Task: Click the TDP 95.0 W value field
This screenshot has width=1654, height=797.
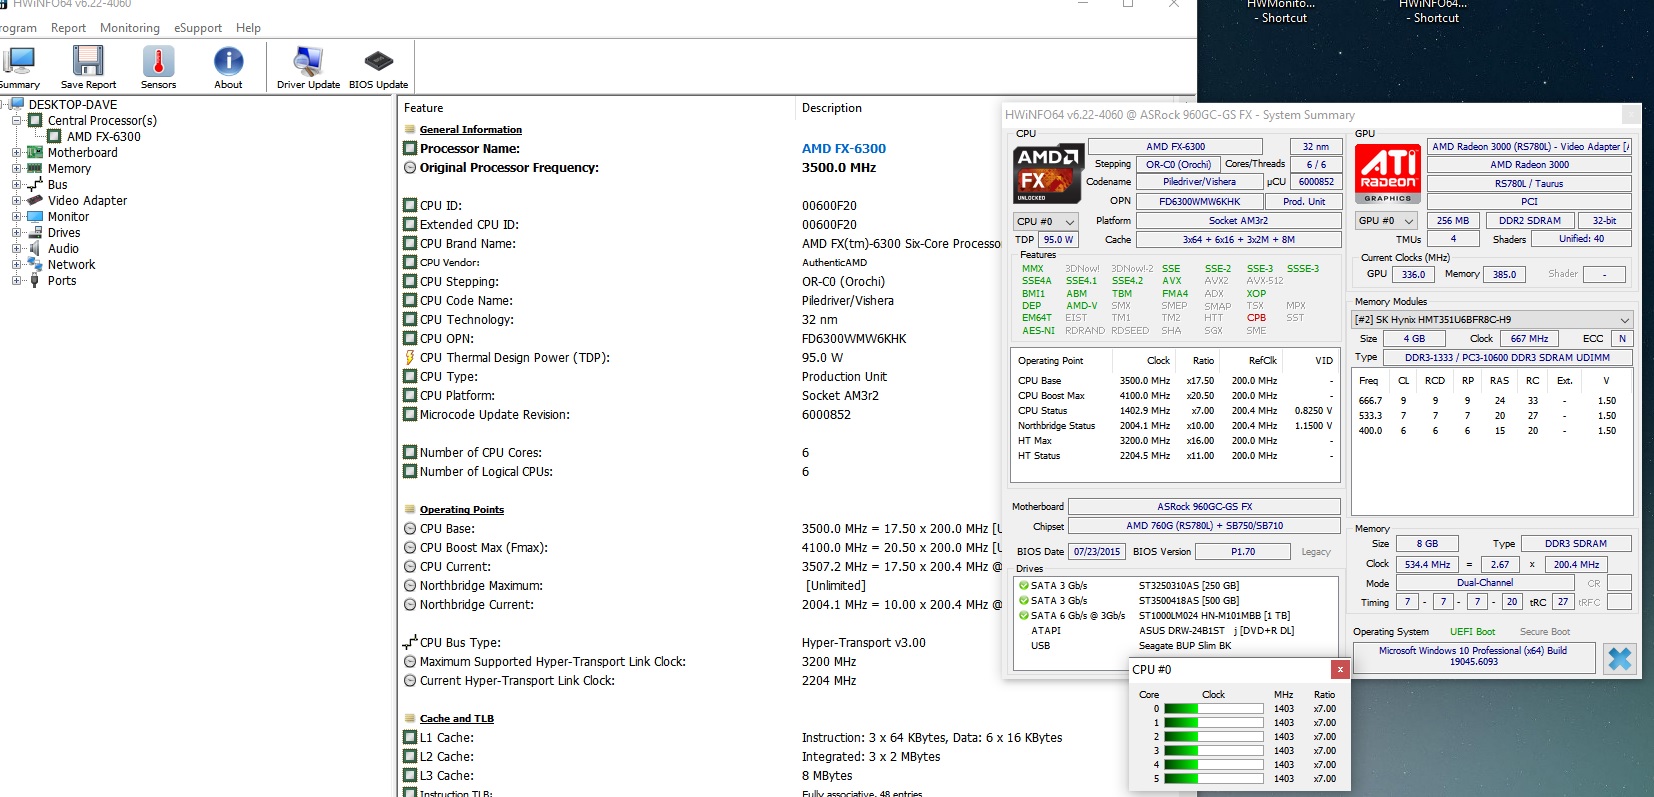Action: (x=1058, y=239)
